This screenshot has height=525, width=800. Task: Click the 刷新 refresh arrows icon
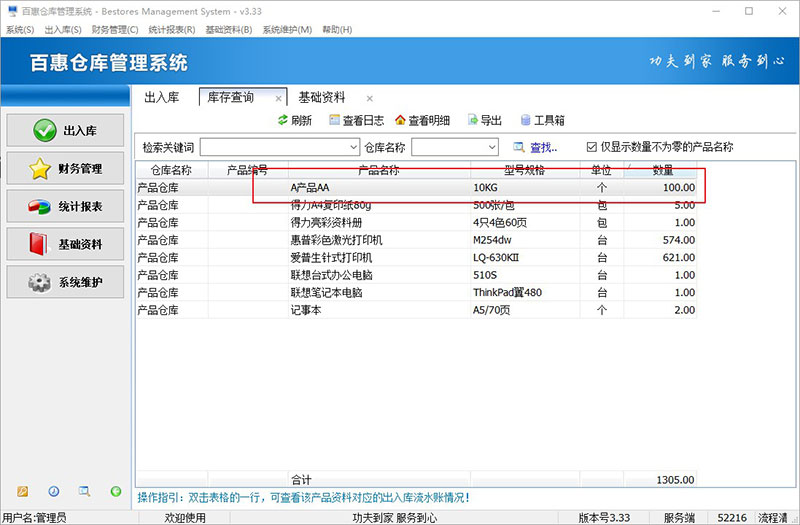[x=283, y=120]
